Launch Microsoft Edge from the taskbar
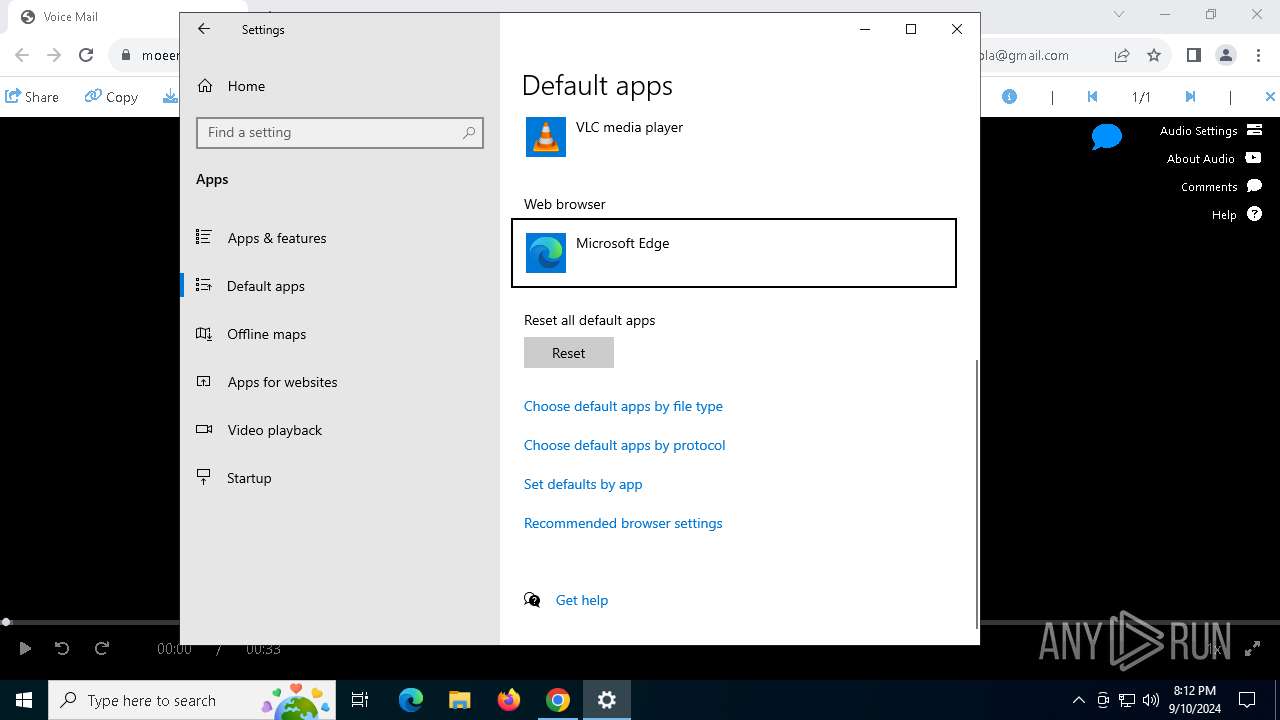Screen dimensions: 1280x720 pos(411,700)
